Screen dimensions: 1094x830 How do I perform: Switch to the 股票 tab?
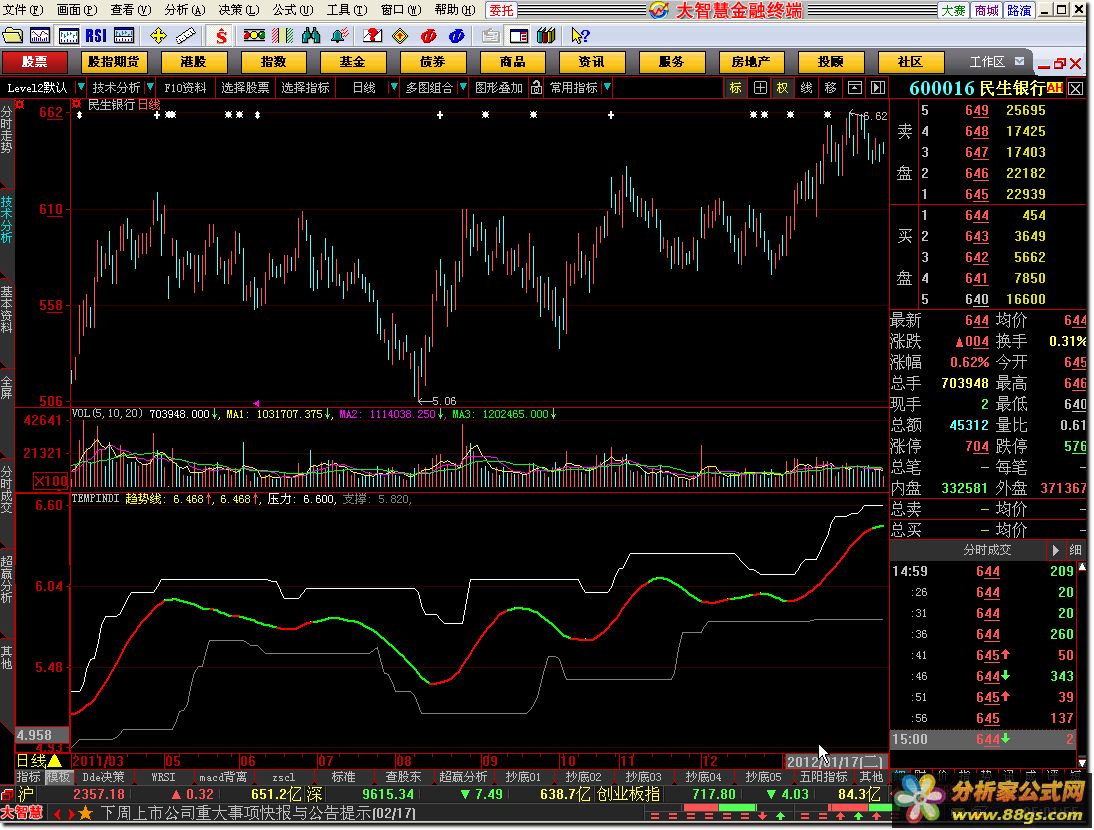[35, 62]
